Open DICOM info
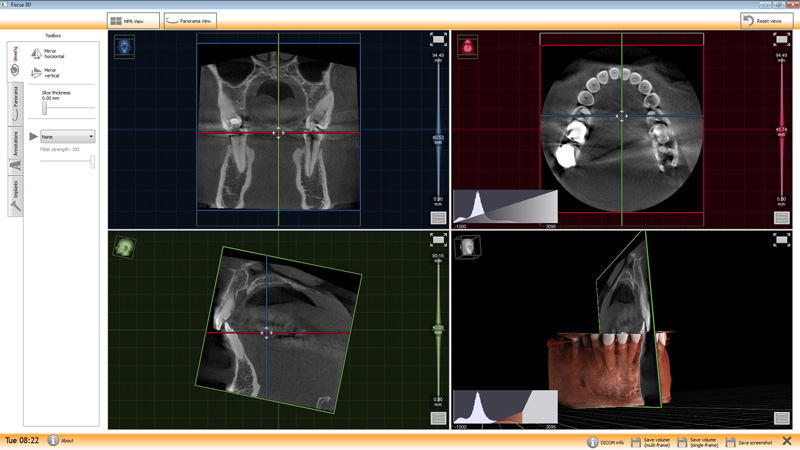The height and width of the screenshot is (450, 800). (x=592, y=440)
